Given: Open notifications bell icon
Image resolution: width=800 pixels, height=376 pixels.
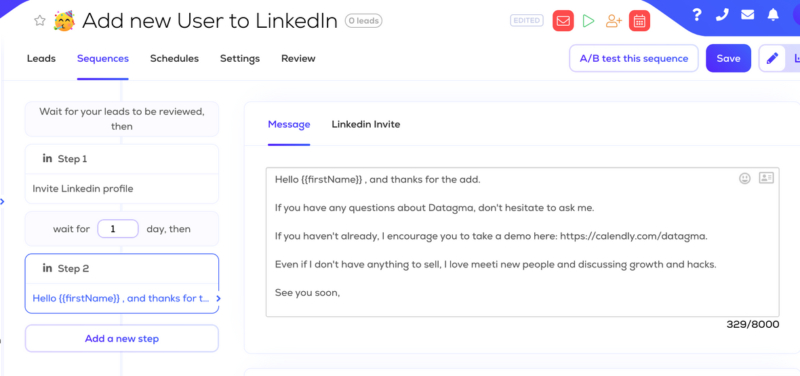Looking at the screenshot, I should tap(773, 15).
